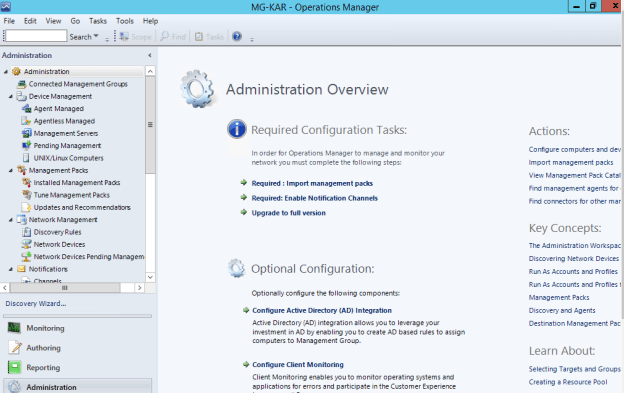The image size is (624, 393).
Task: Open Required: Enable Notification Channels link
Action: point(314,198)
